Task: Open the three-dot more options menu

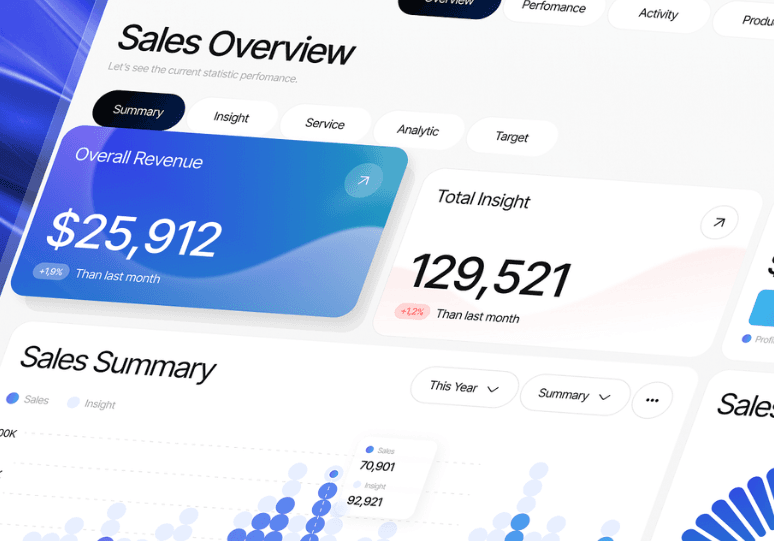Action: [x=652, y=400]
